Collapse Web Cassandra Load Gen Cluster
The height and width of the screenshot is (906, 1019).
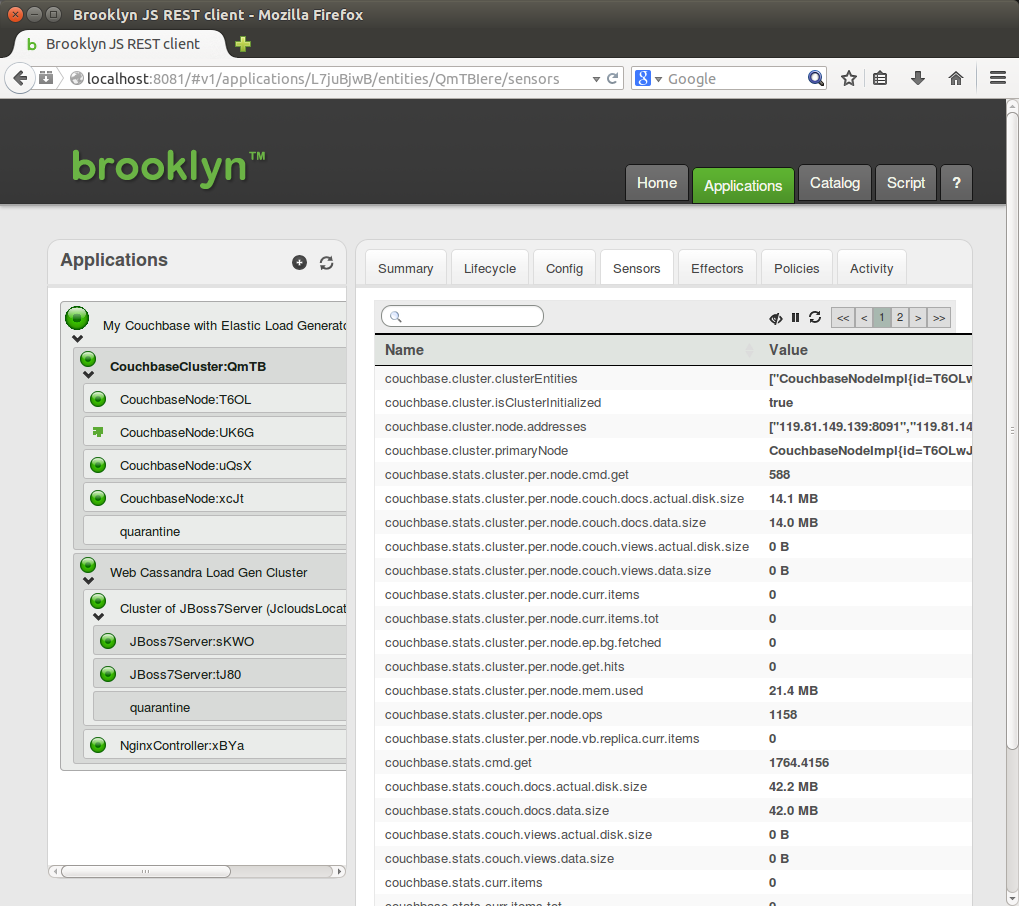point(88,581)
